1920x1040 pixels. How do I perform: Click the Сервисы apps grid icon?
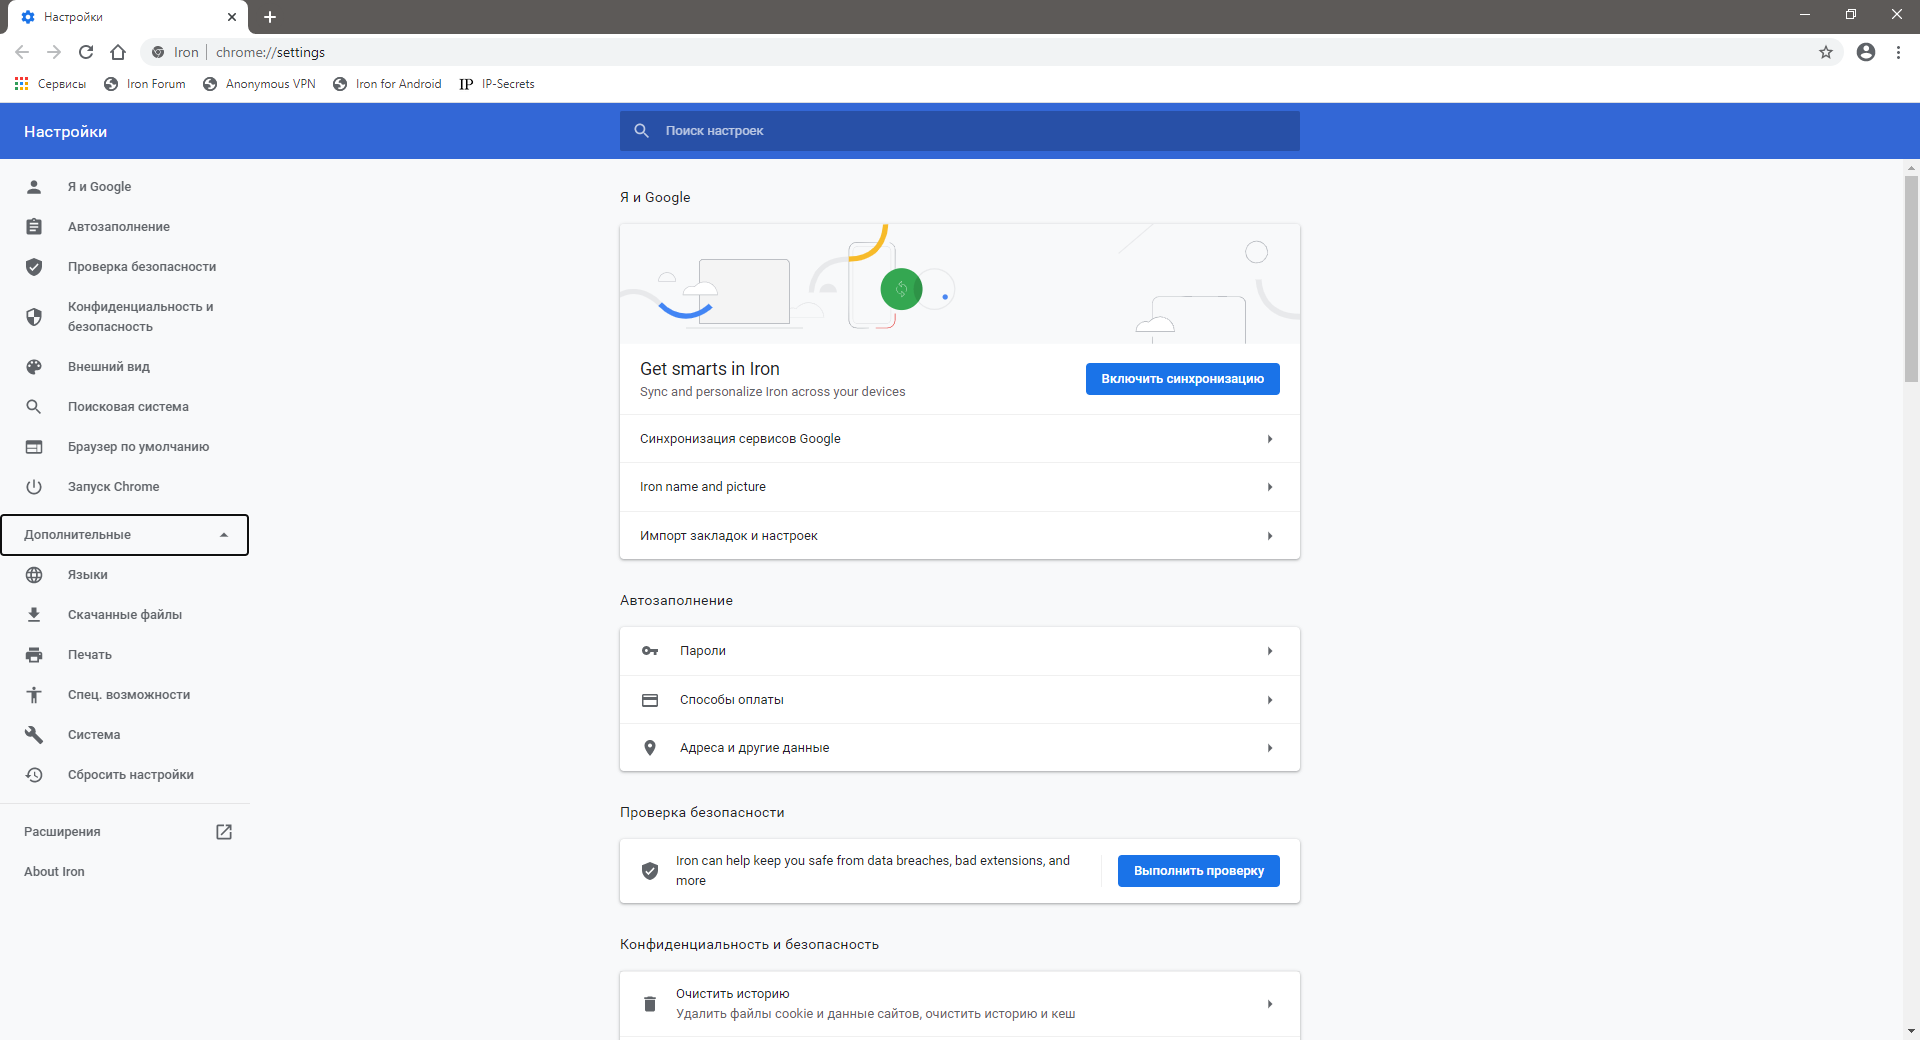point(21,84)
